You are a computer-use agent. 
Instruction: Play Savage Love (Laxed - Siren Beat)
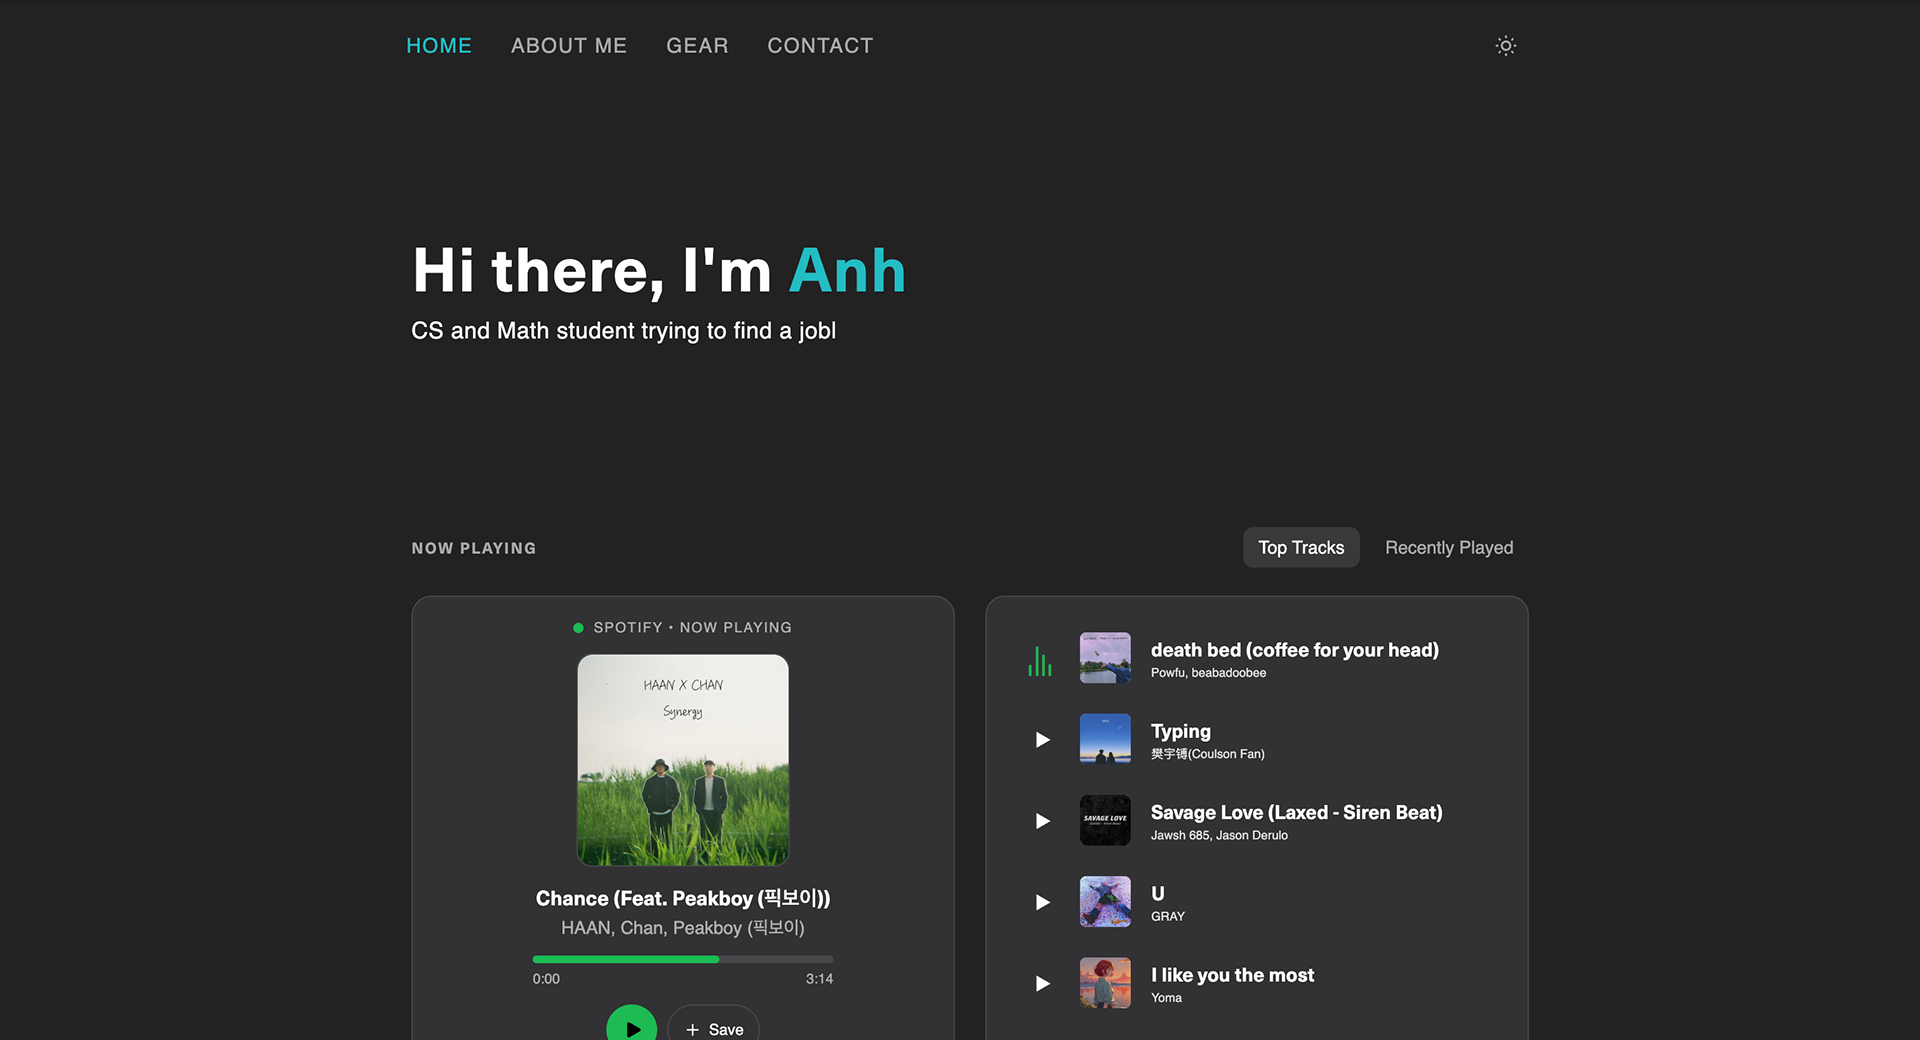coord(1042,821)
